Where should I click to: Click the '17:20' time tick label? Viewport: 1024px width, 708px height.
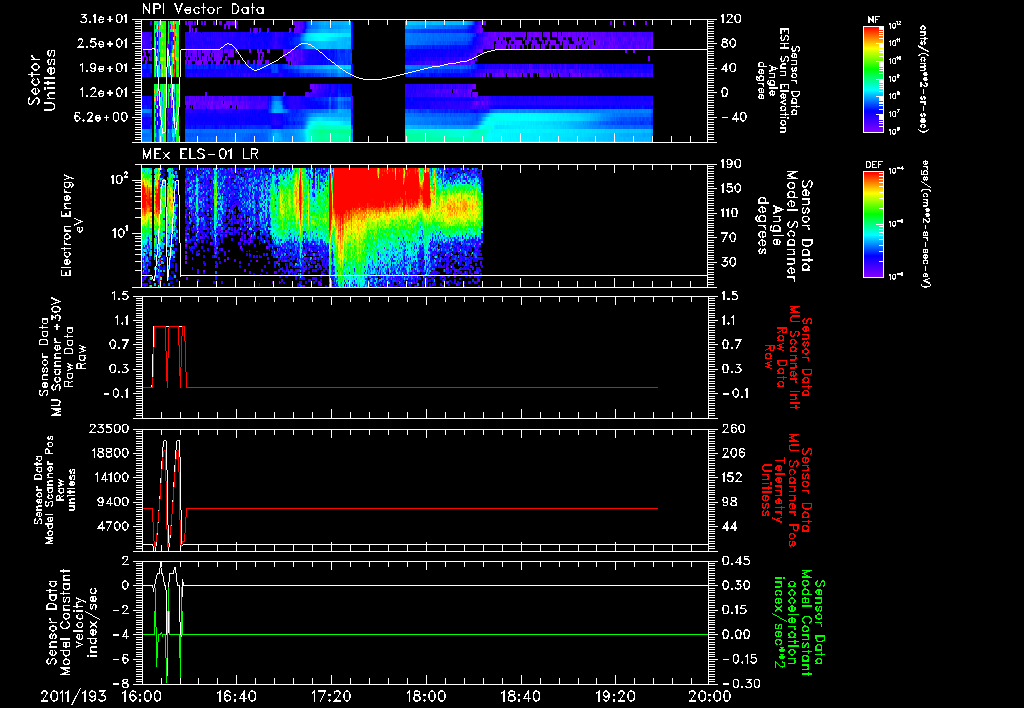point(331,696)
